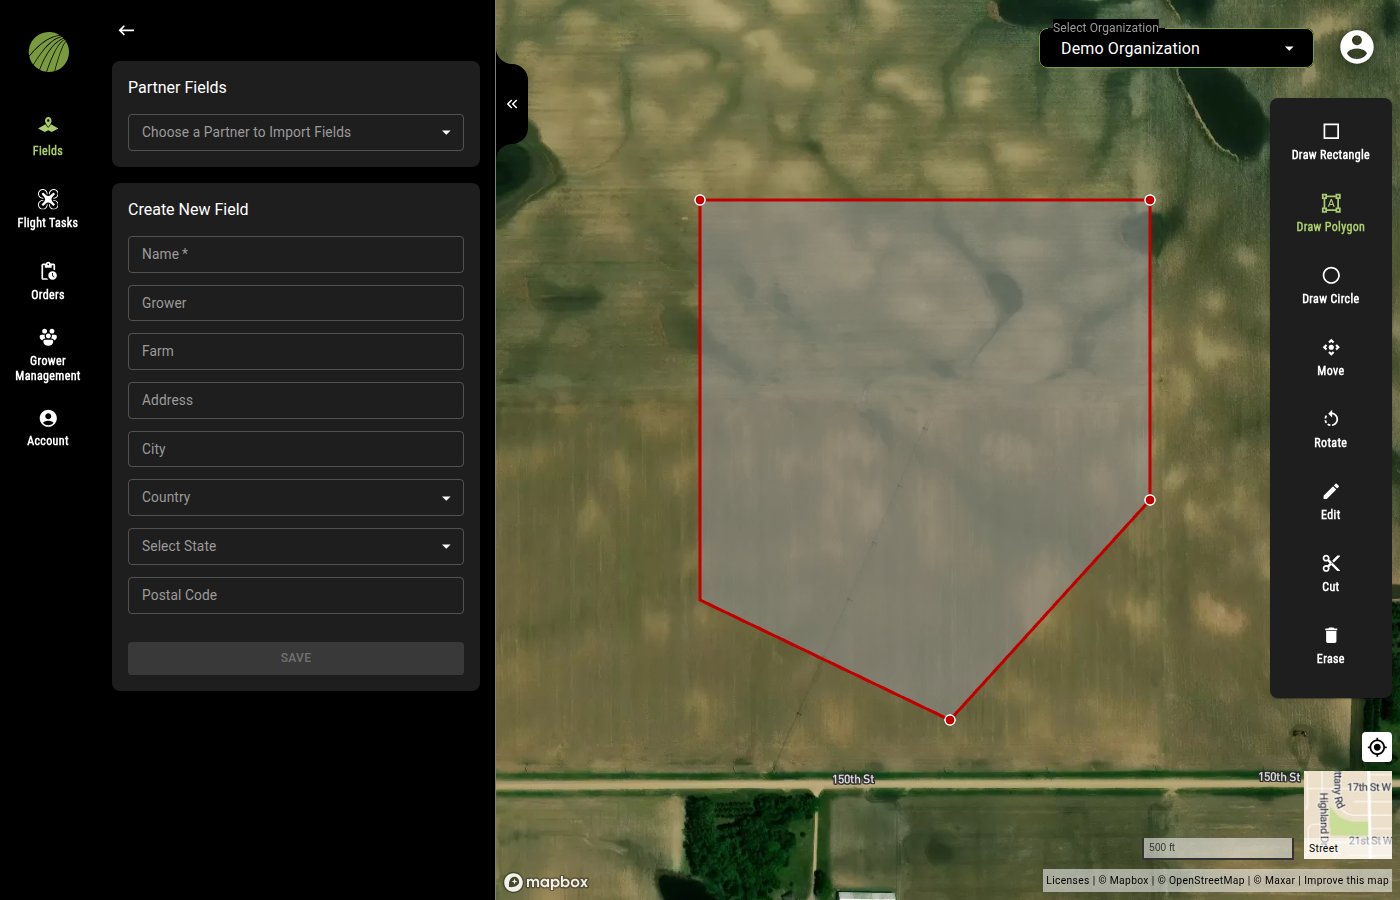Click Improve this map link
Image resolution: width=1400 pixels, height=900 pixels.
pyautogui.click(x=1346, y=880)
